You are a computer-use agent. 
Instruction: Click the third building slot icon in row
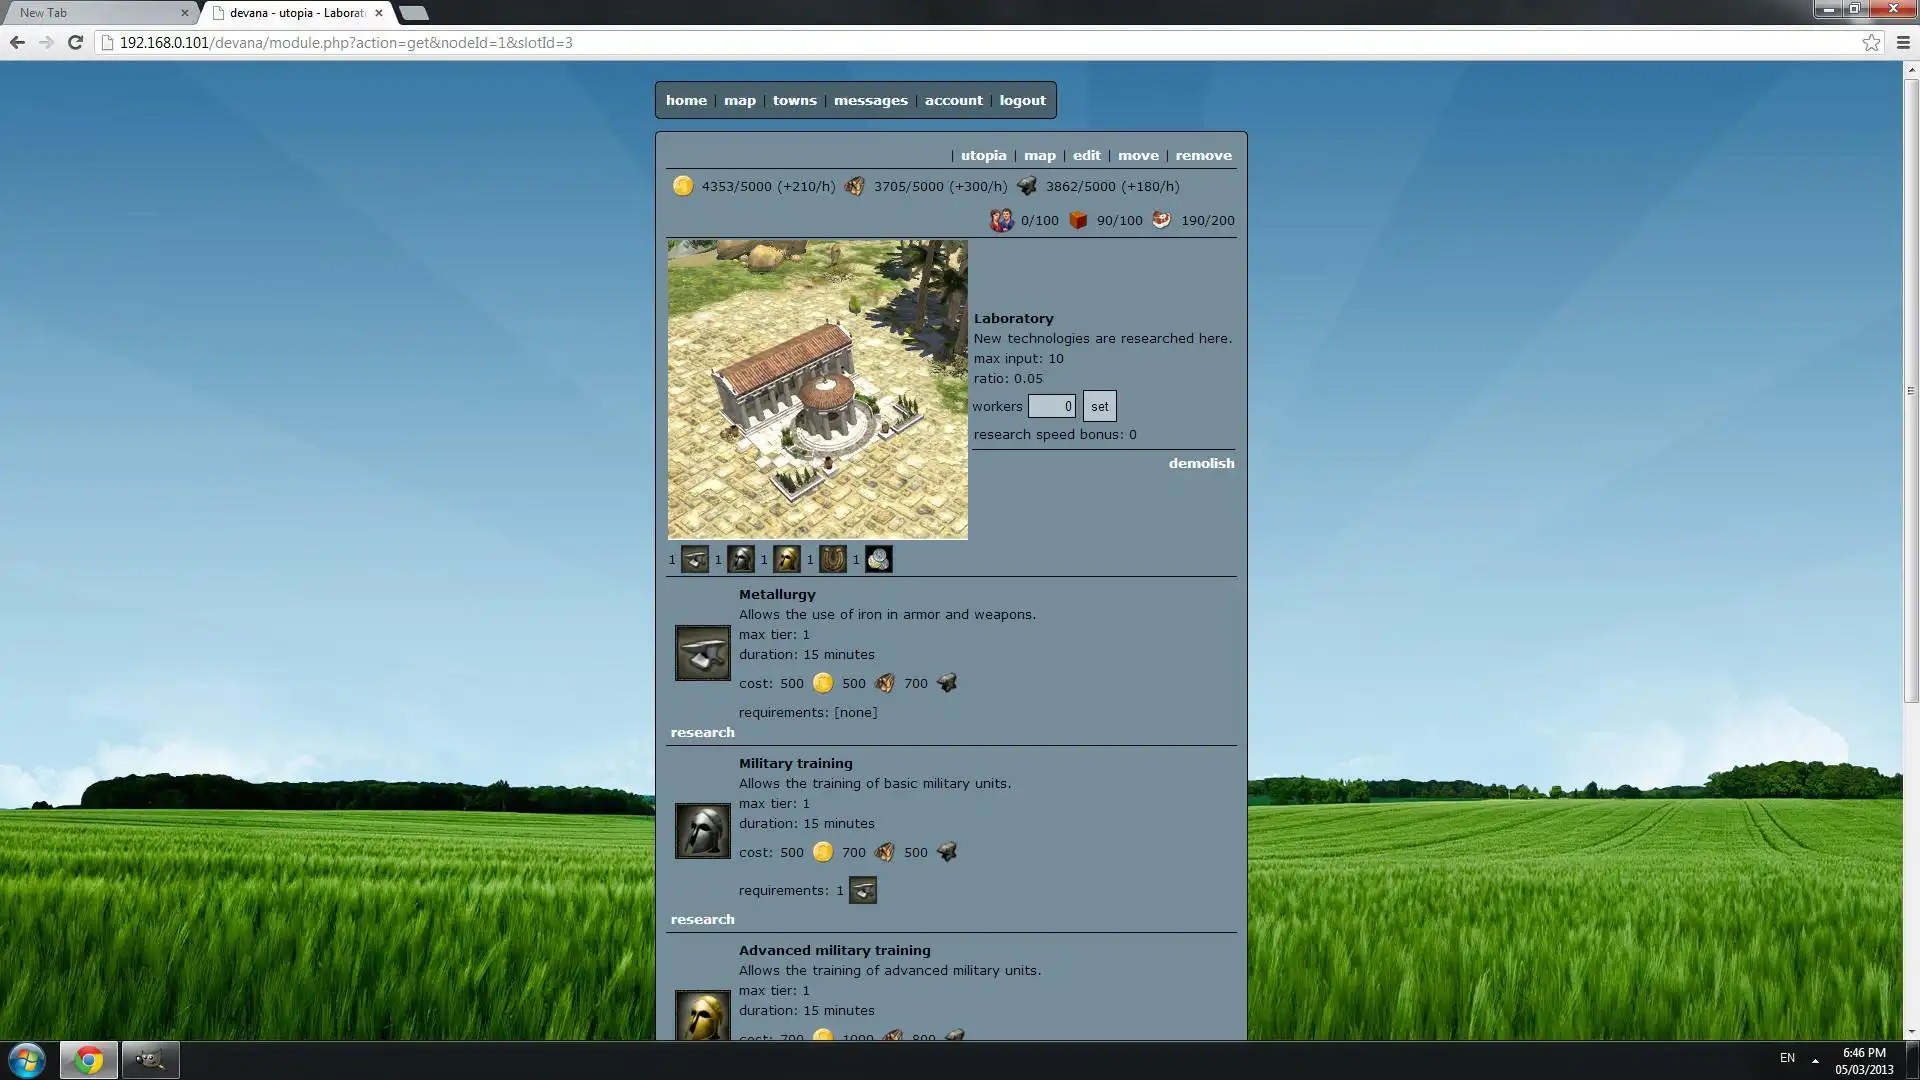click(x=786, y=559)
